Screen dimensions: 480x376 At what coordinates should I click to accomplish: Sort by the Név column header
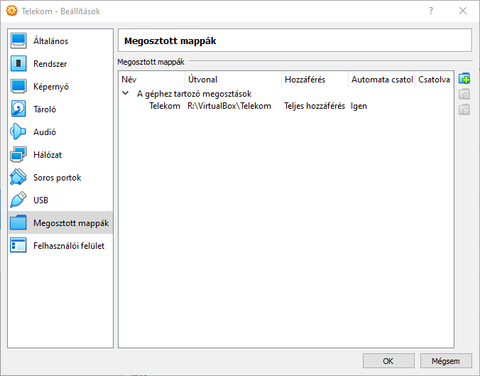[x=152, y=79]
